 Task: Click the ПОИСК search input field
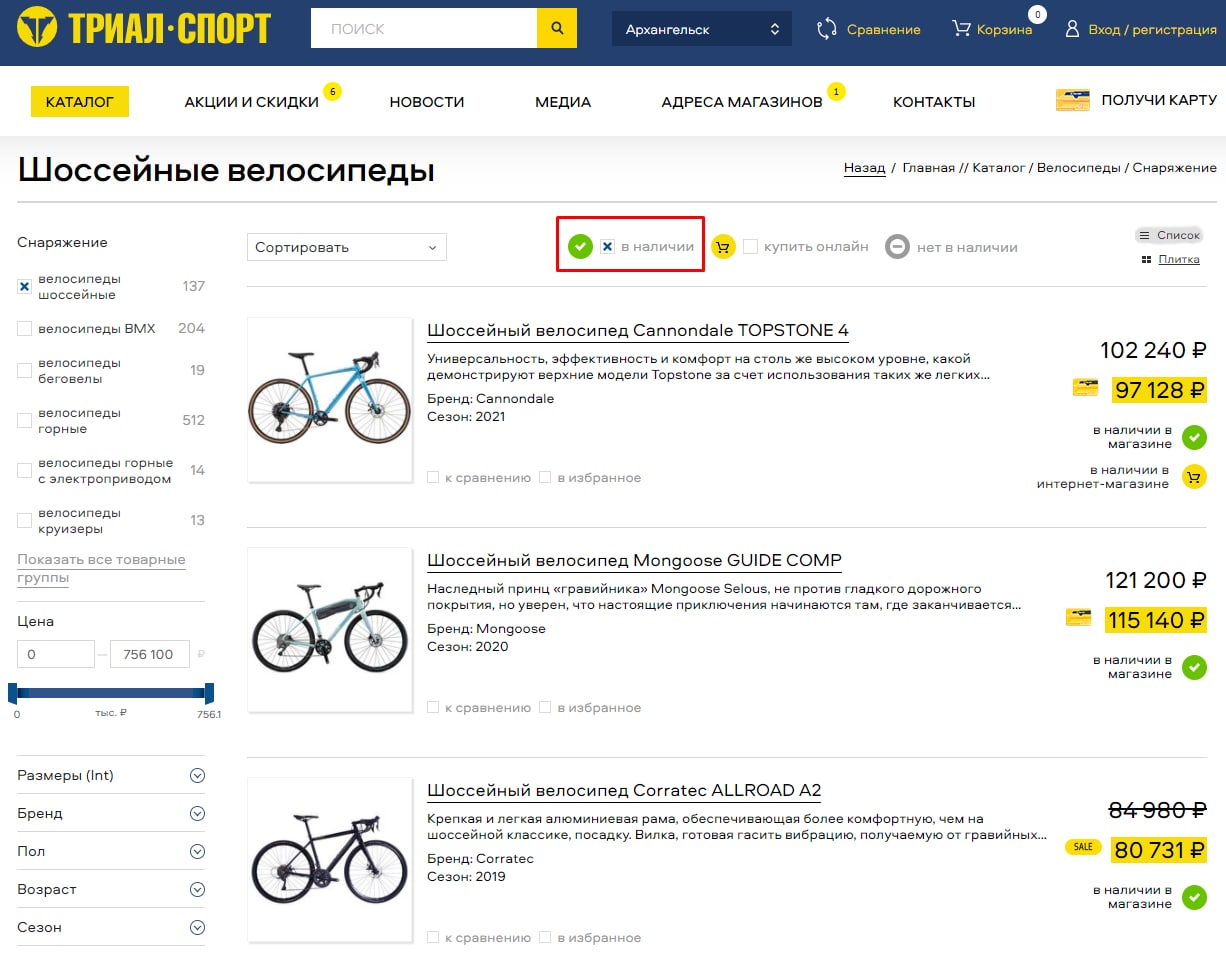(424, 28)
